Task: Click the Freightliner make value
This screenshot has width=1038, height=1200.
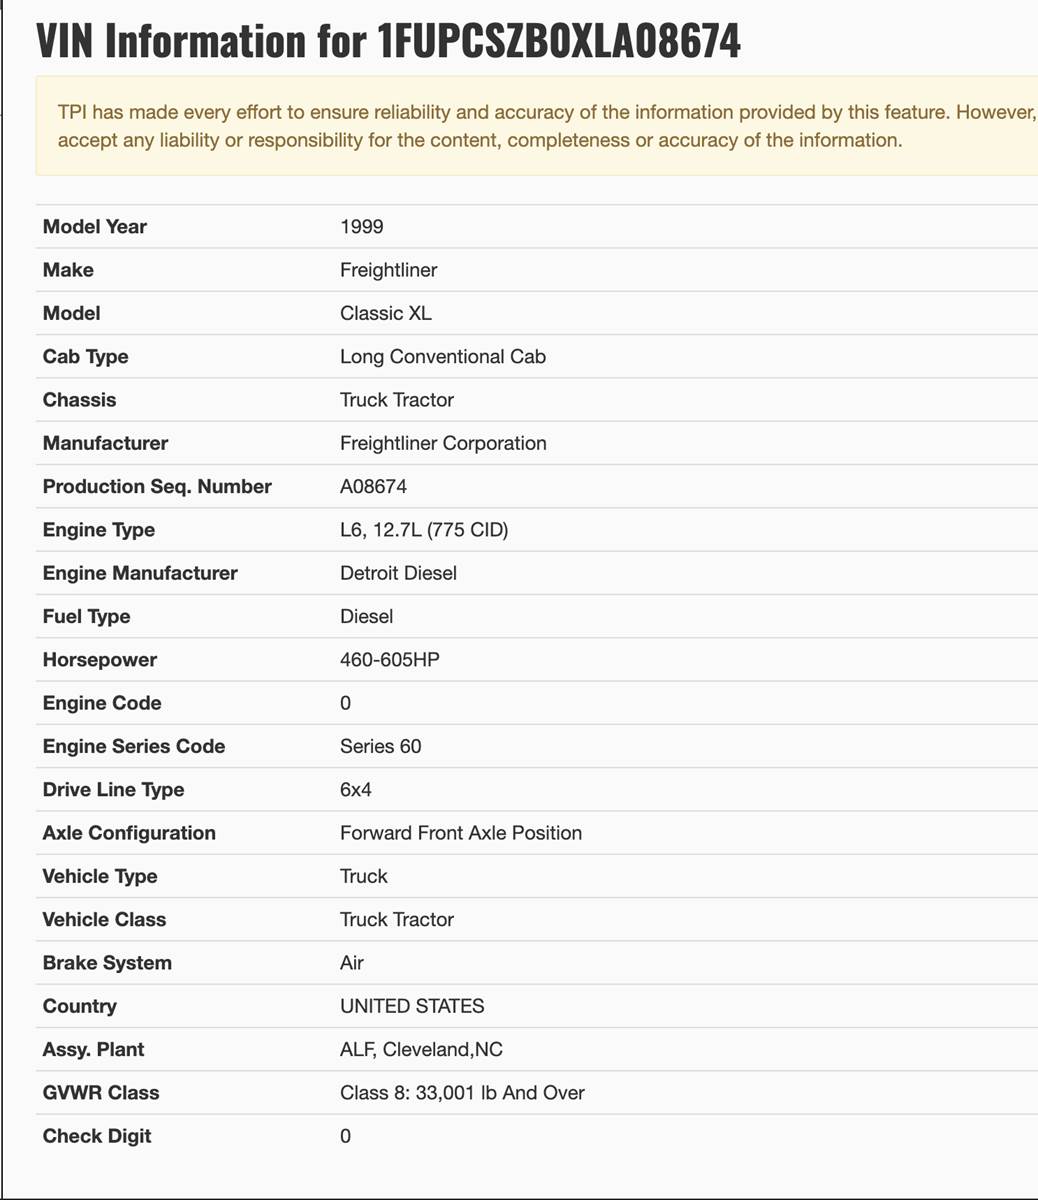Action: coord(388,270)
